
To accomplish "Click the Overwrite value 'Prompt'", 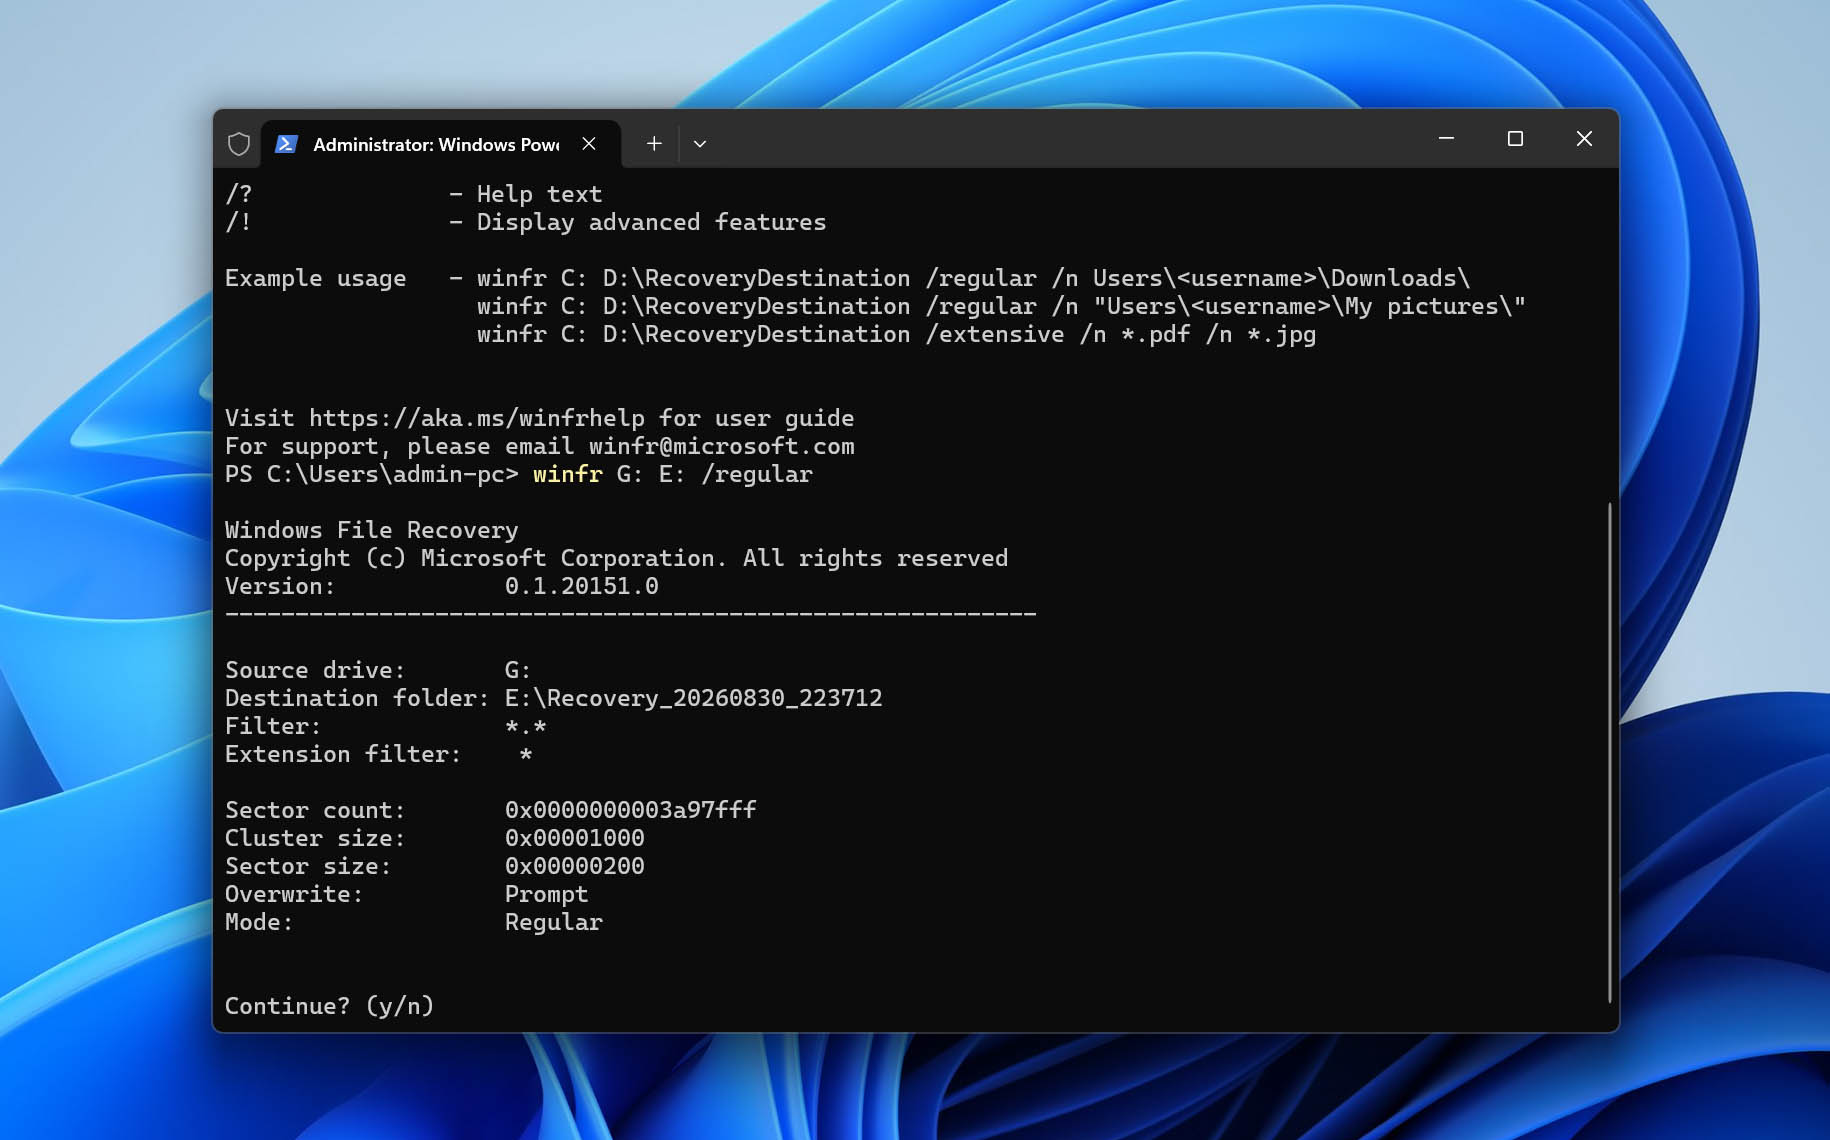I will (547, 894).
